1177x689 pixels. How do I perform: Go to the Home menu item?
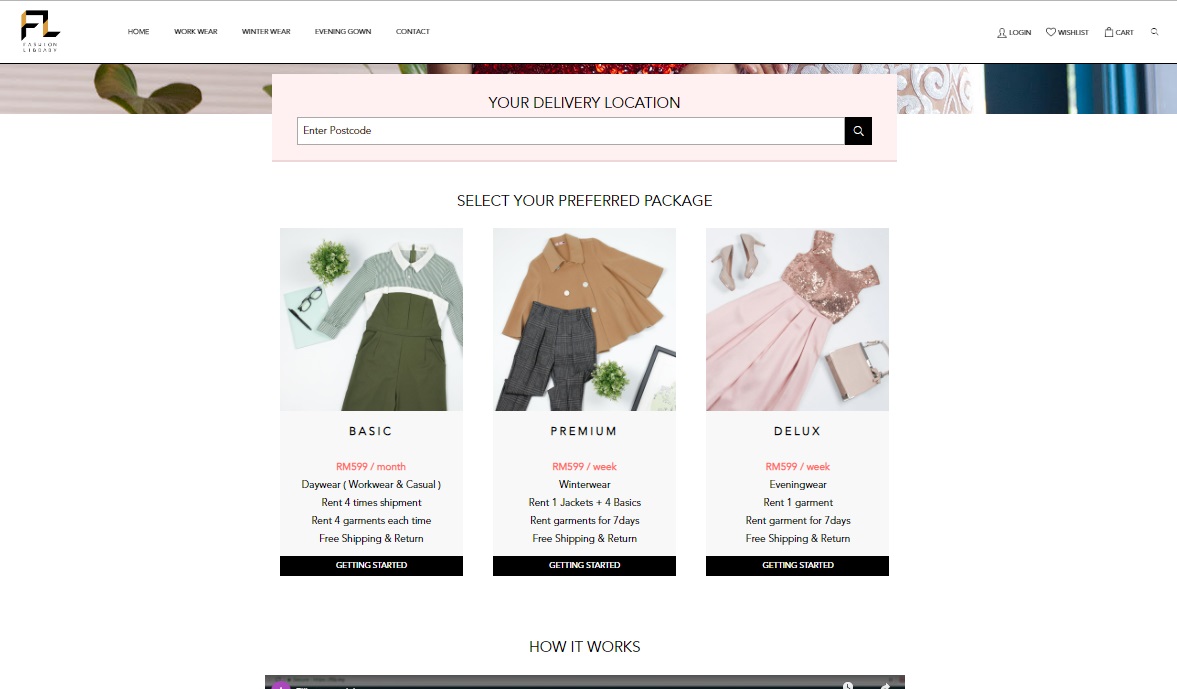[138, 32]
